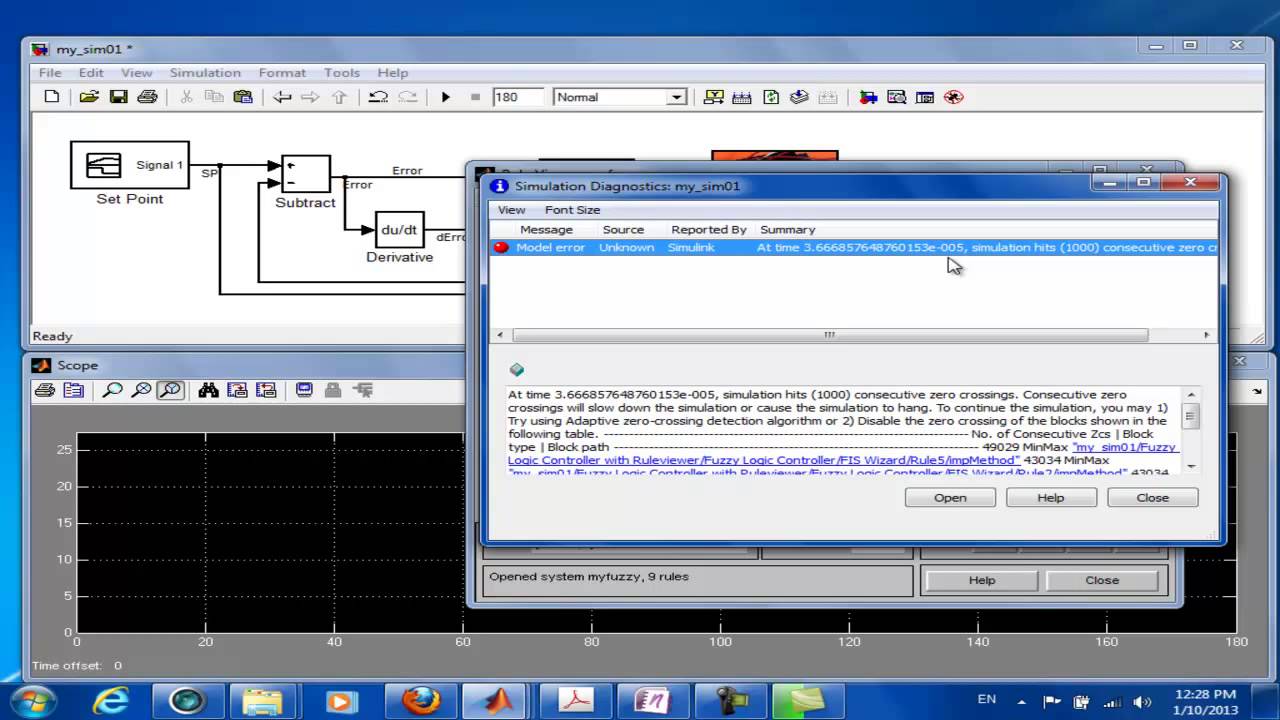Click small teal icon above error description
1280x720 pixels.
(516, 370)
